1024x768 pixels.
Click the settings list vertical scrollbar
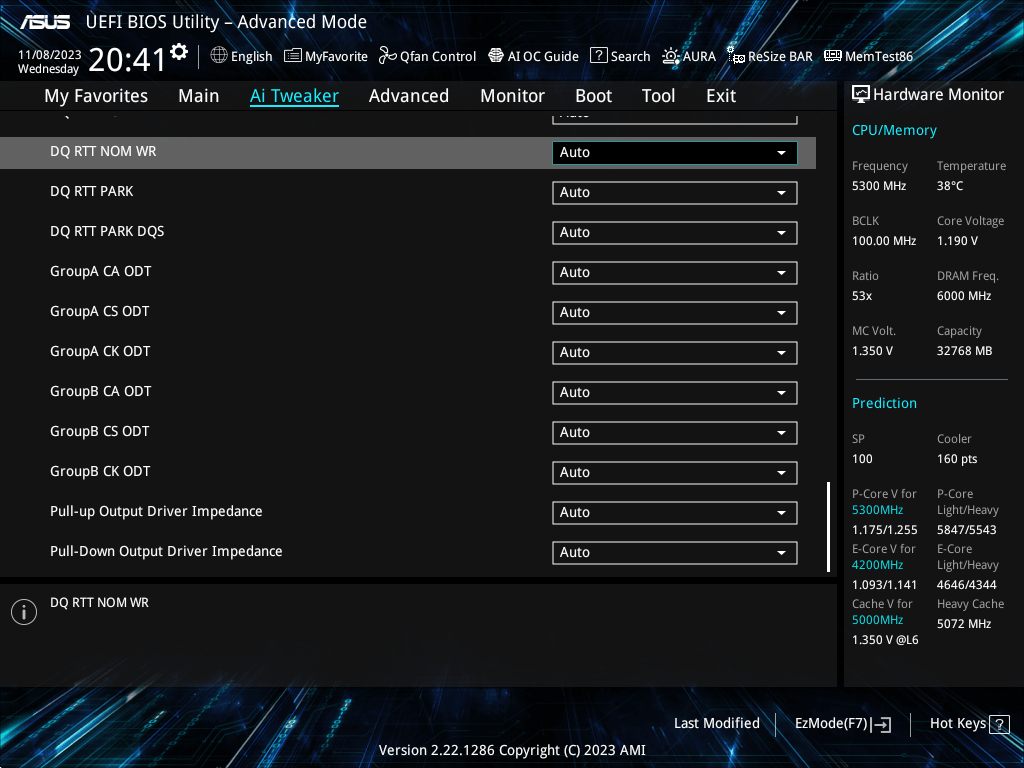[x=828, y=527]
